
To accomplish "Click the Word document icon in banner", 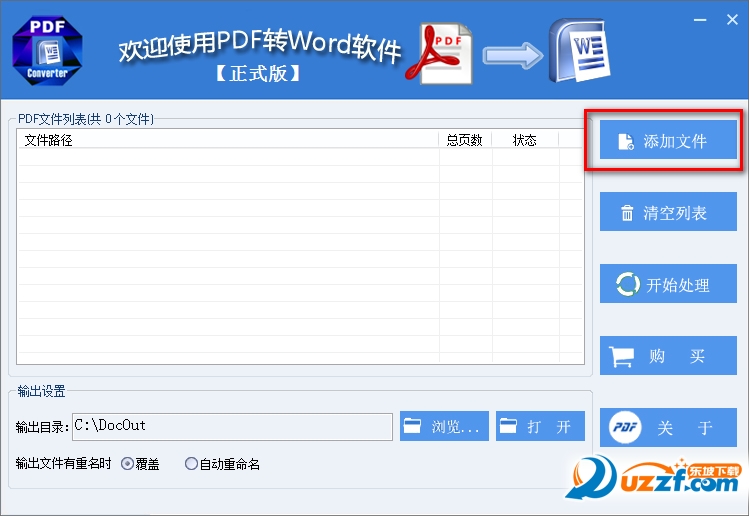I will click(579, 51).
